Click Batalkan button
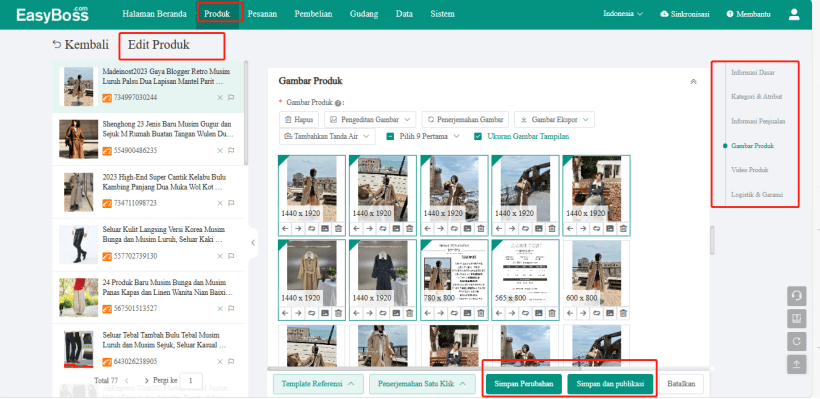The image size is (820, 399). (x=681, y=384)
